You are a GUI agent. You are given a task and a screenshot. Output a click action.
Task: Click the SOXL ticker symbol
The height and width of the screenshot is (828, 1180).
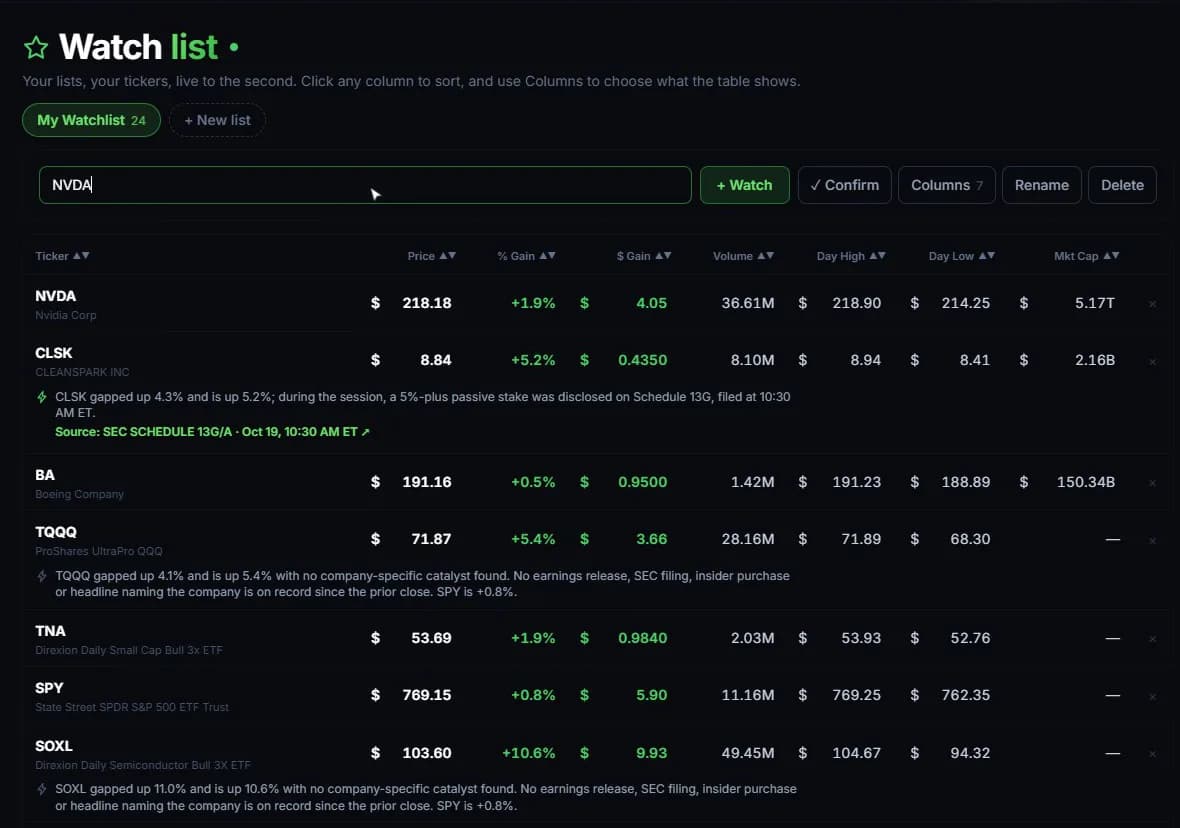tap(53, 746)
